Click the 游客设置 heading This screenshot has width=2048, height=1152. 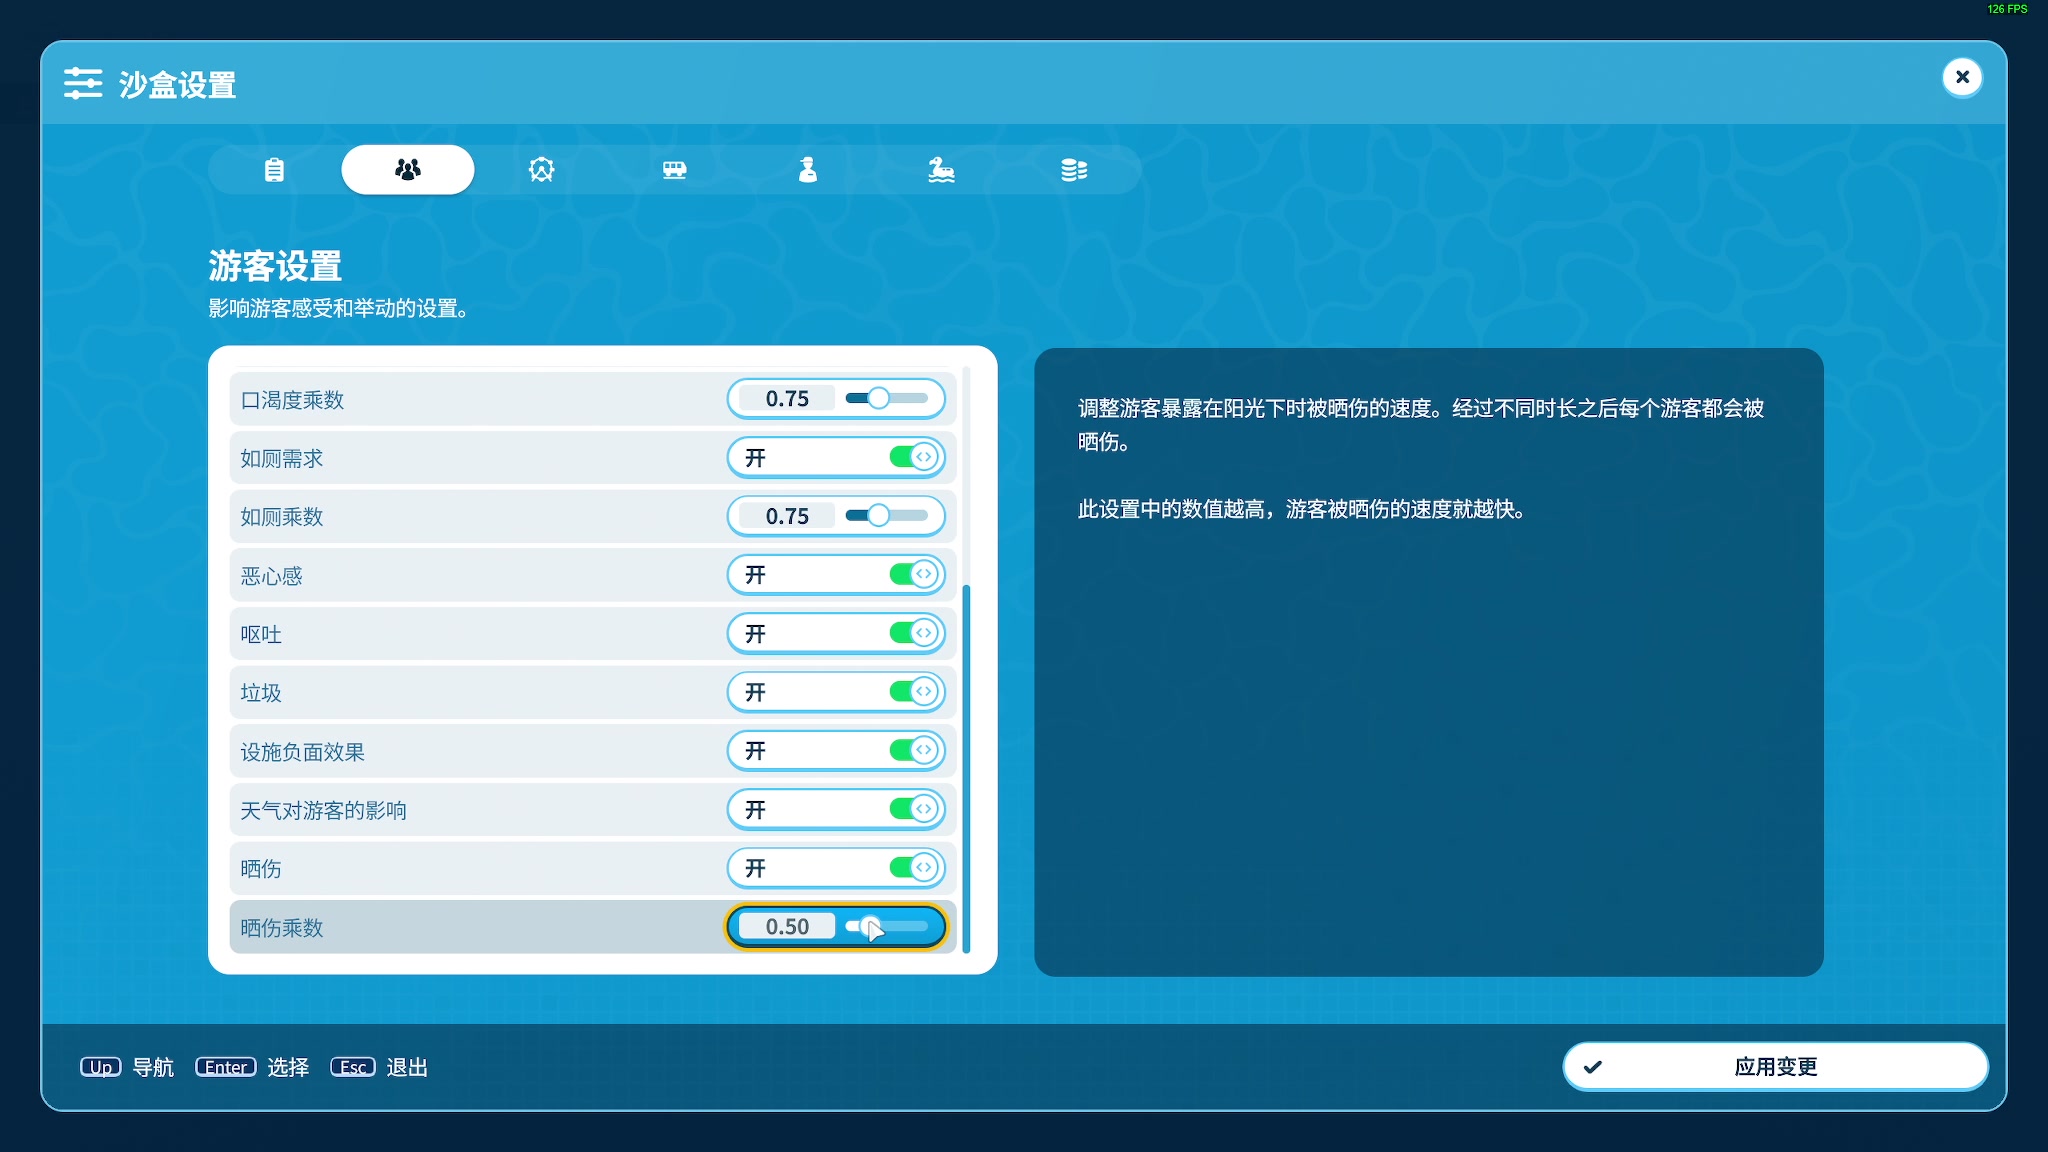(275, 266)
